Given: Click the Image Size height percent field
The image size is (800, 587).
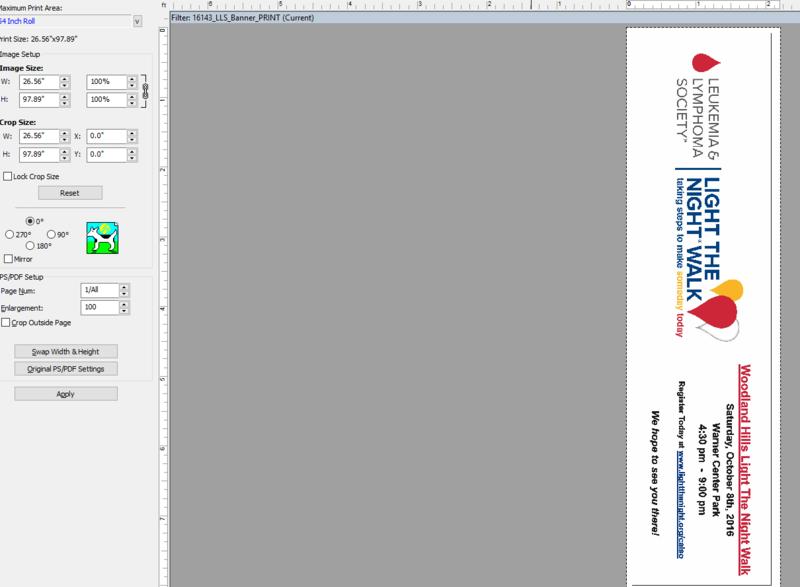Looking at the screenshot, I should 107,99.
